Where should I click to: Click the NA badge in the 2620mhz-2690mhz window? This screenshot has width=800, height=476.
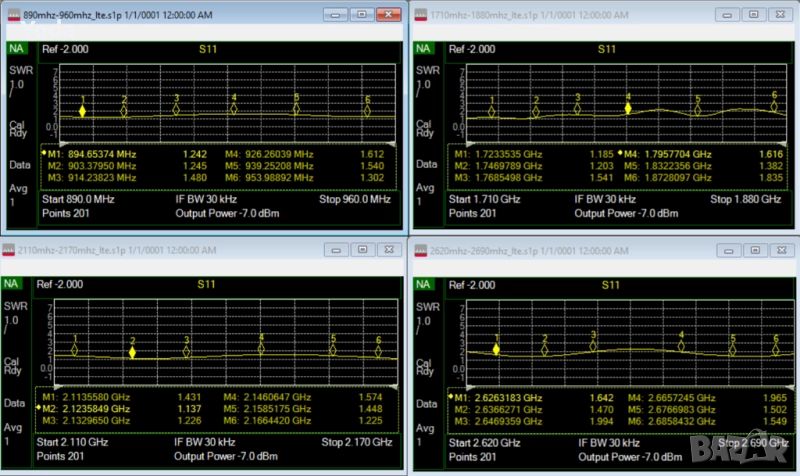click(x=424, y=285)
